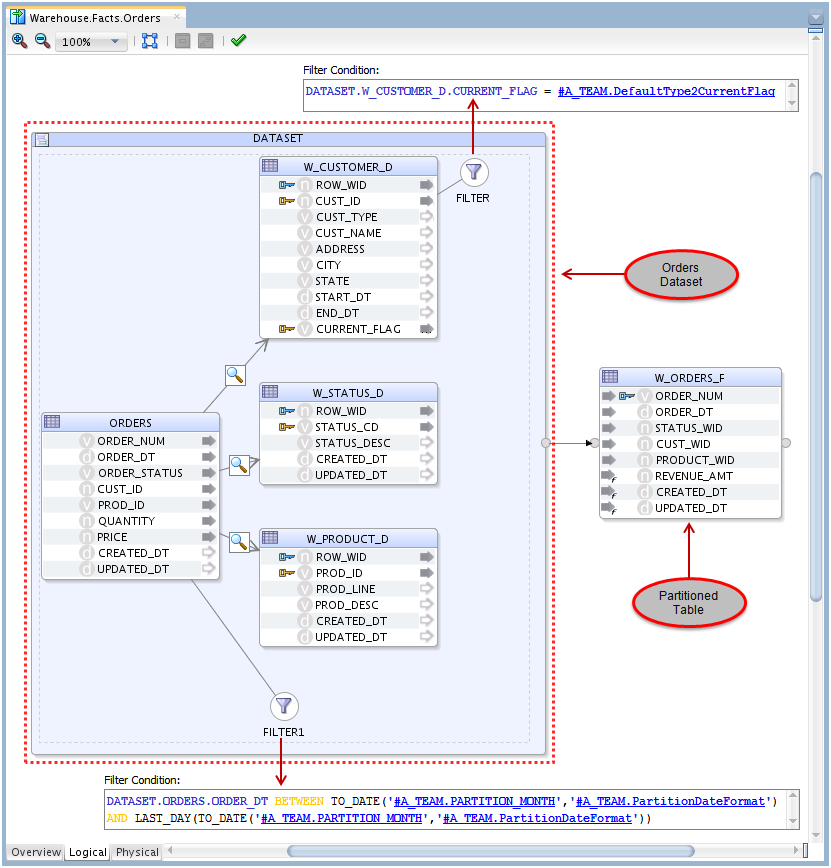Select the ORDER_STATUS column in ORDERS
The height and width of the screenshot is (868, 831).
[x=140, y=473]
